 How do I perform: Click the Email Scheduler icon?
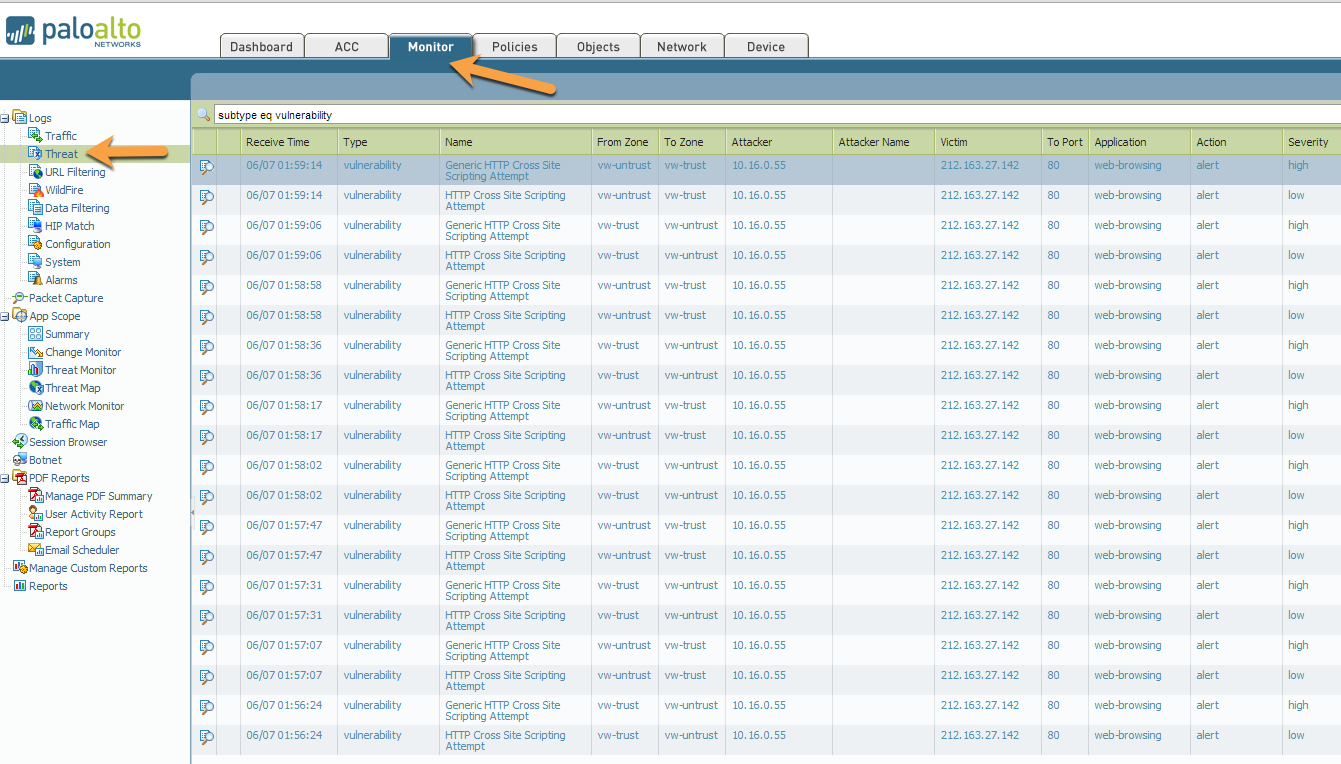pos(36,550)
